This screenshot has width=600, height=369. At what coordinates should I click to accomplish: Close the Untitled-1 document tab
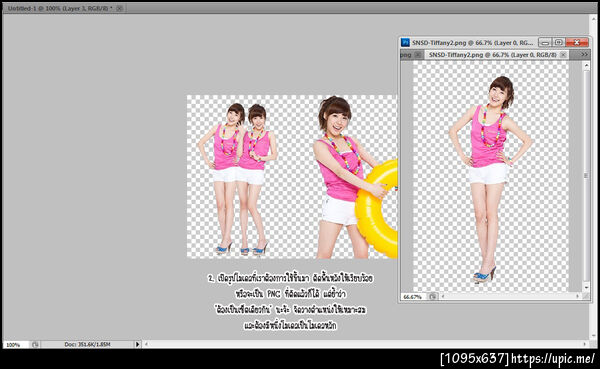point(119,8)
